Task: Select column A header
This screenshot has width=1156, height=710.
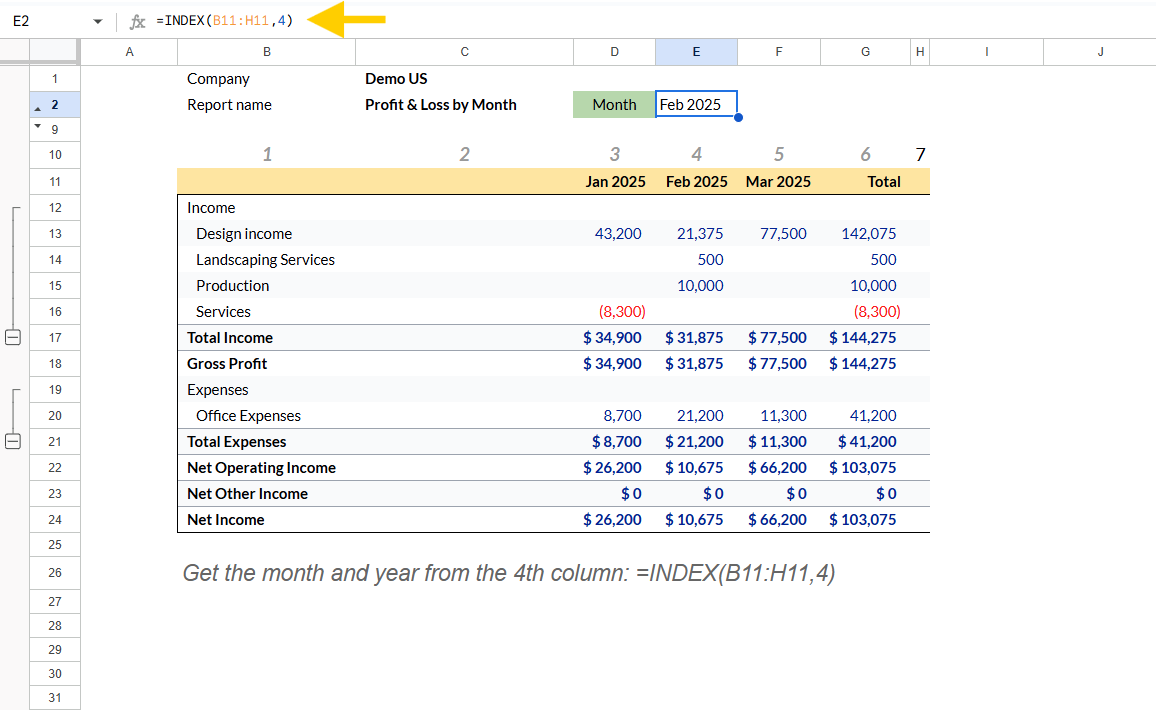Action: click(129, 52)
